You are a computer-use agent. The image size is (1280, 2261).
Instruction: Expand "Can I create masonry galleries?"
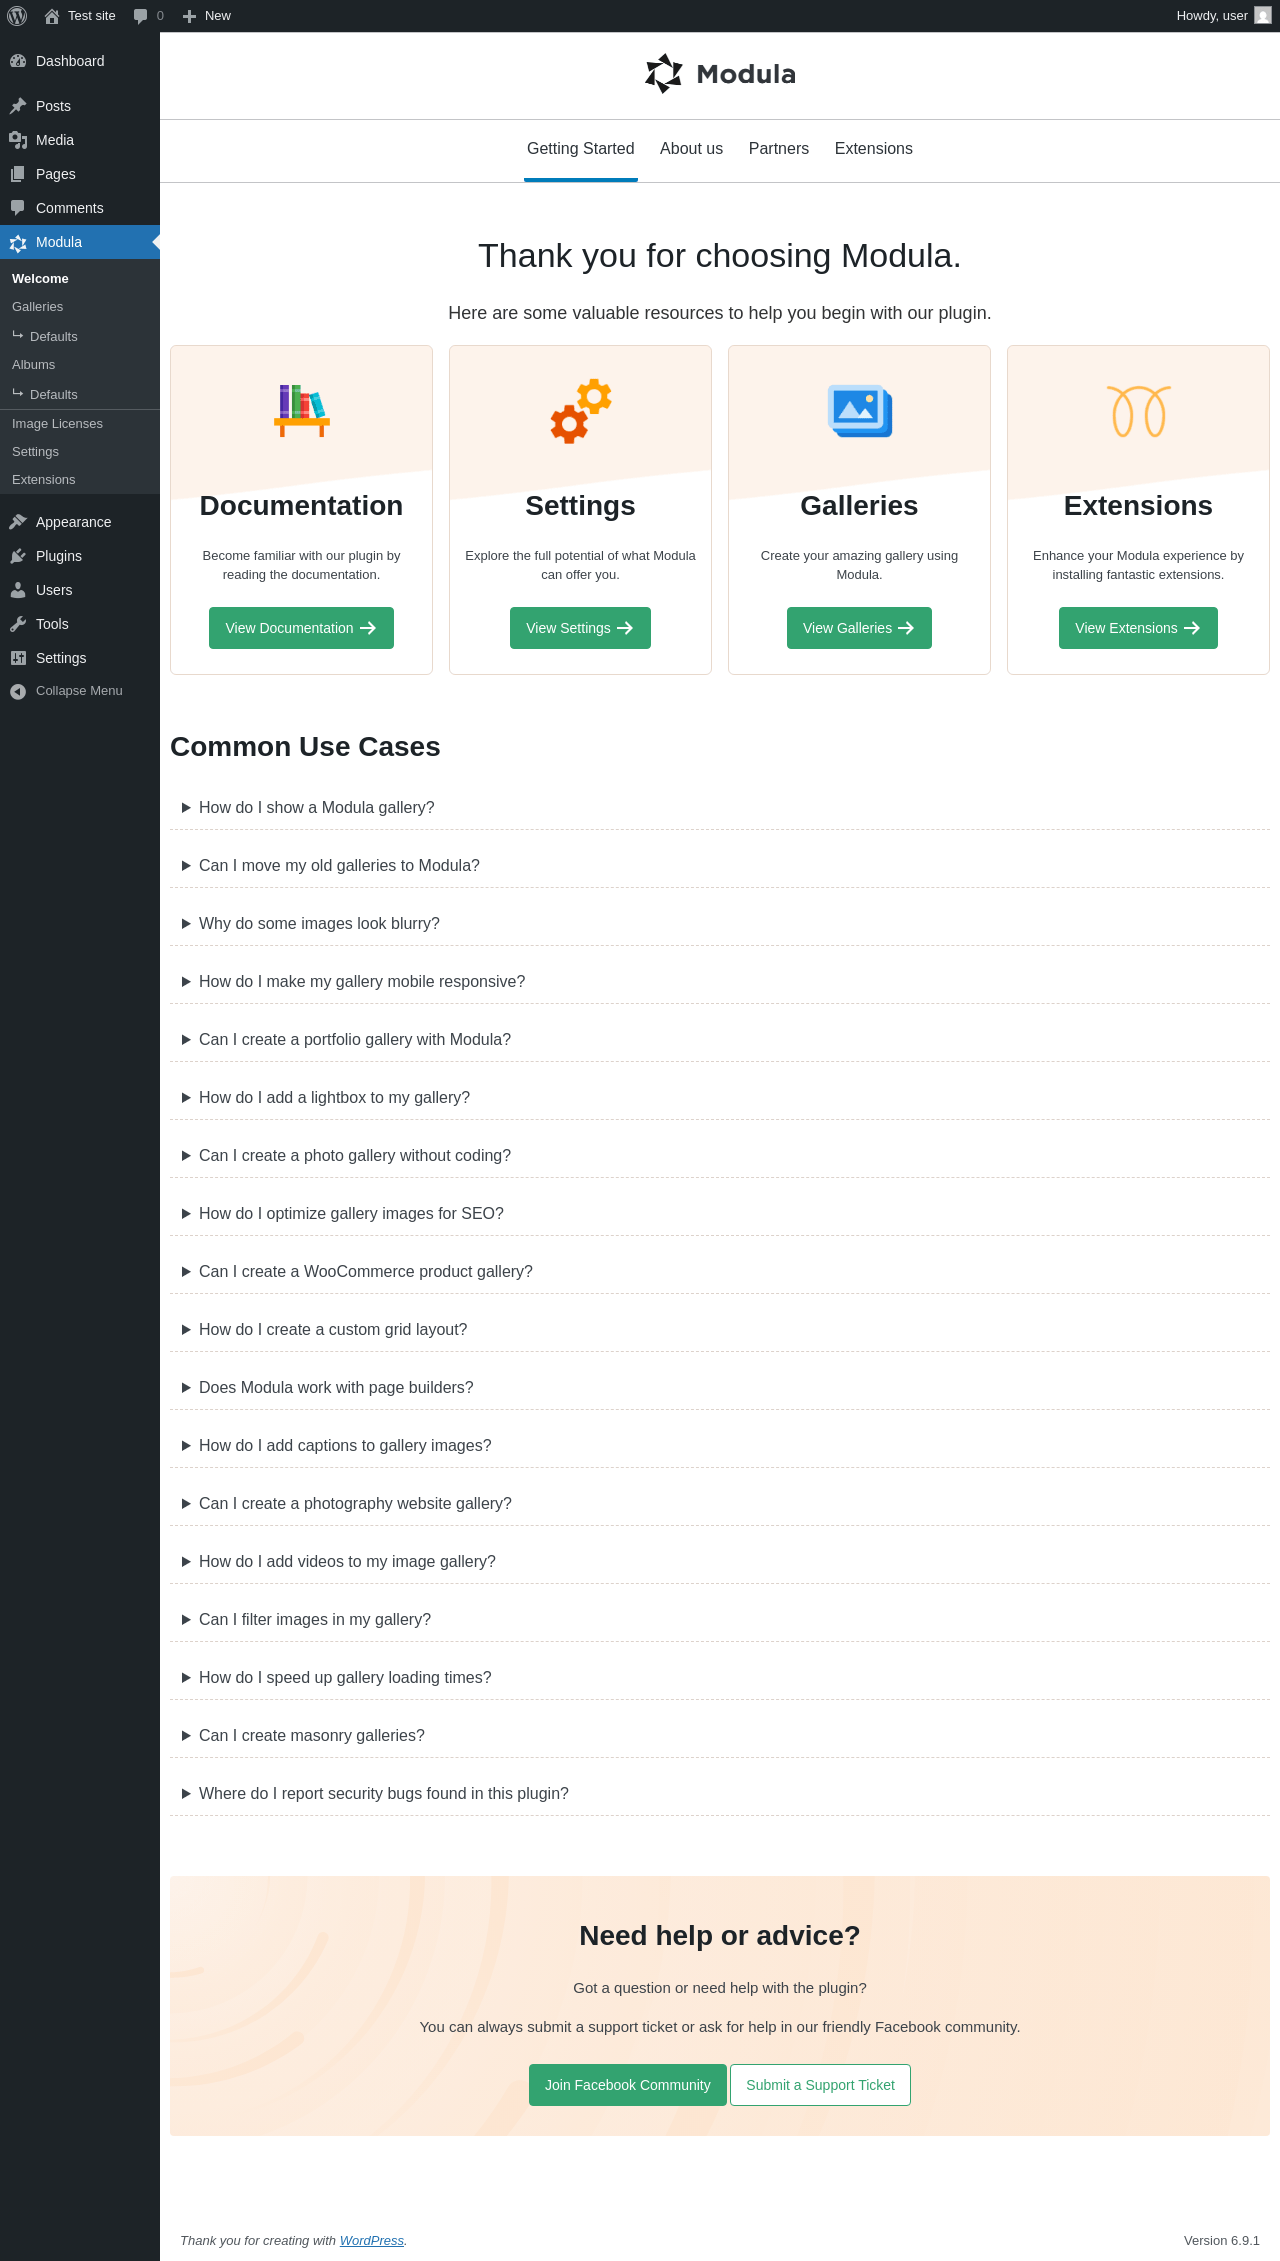[311, 1735]
